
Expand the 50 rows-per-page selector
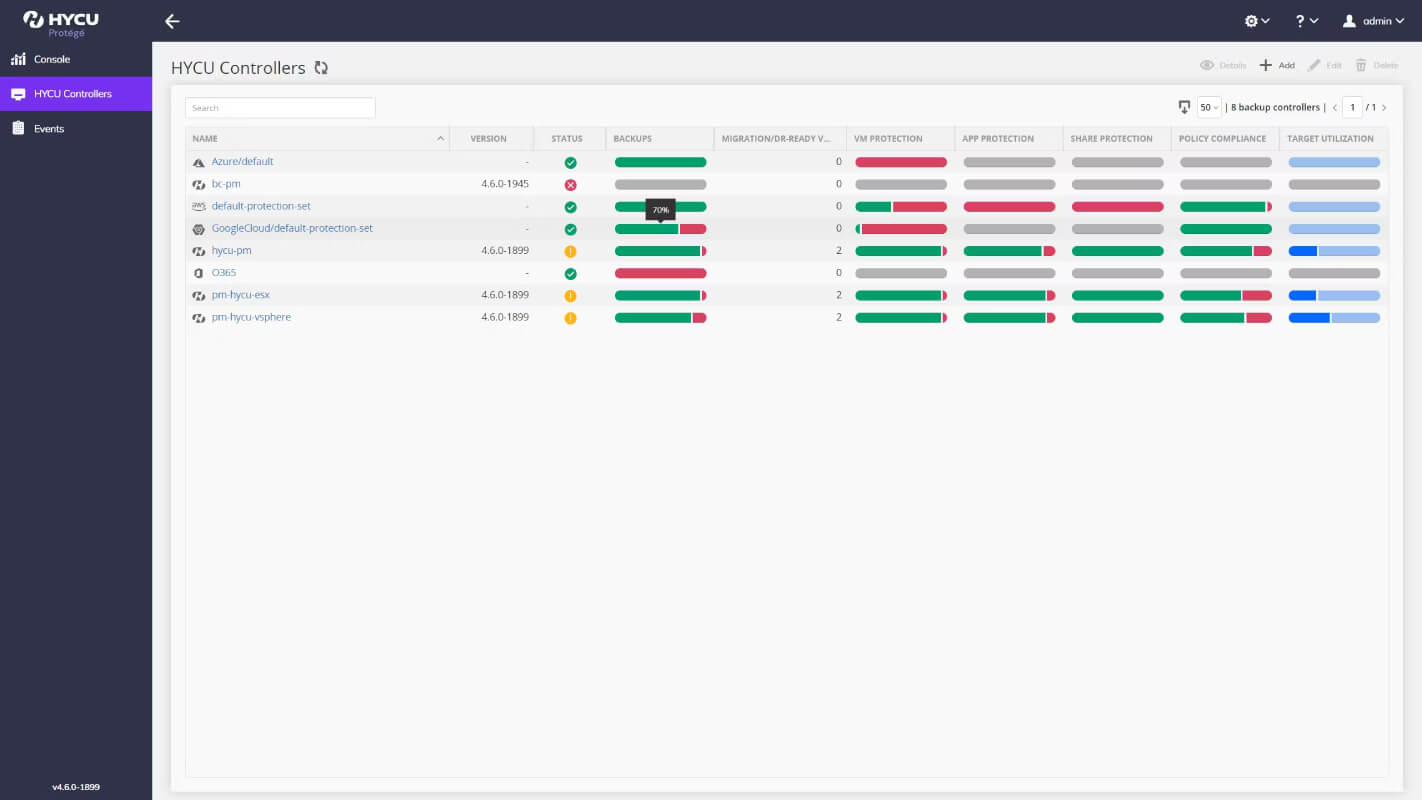pyautogui.click(x=1209, y=107)
